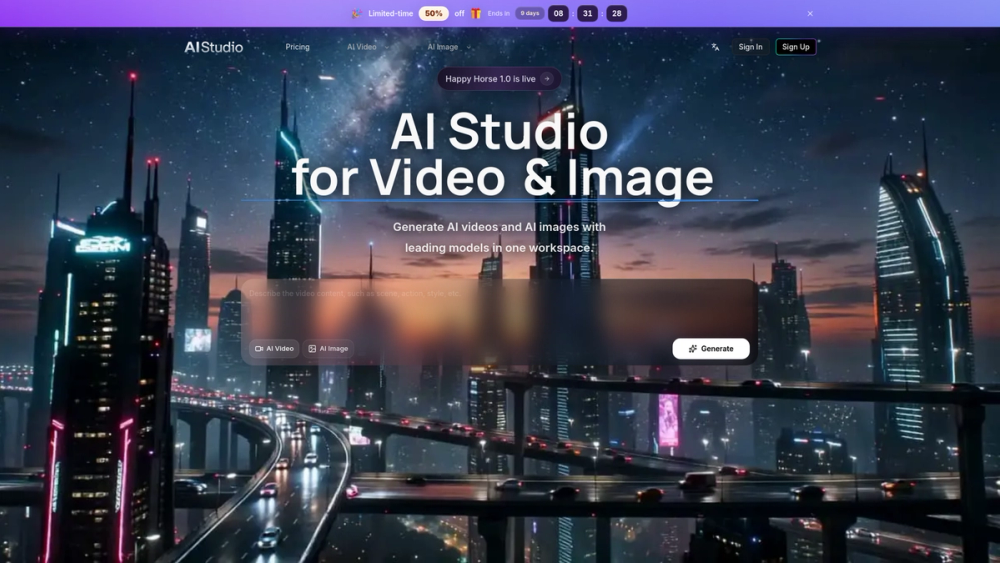Open the language translation icon
The width and height of the screenshot is (1000, 563).
(715, 47)
